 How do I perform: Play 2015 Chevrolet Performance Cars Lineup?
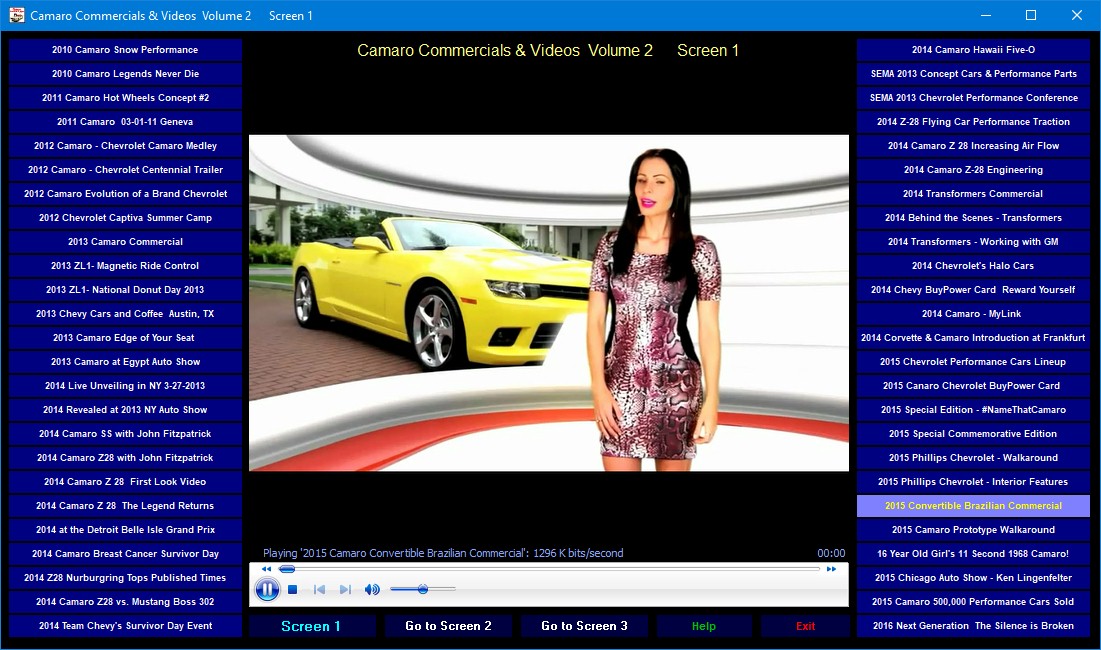coord(973,362)
